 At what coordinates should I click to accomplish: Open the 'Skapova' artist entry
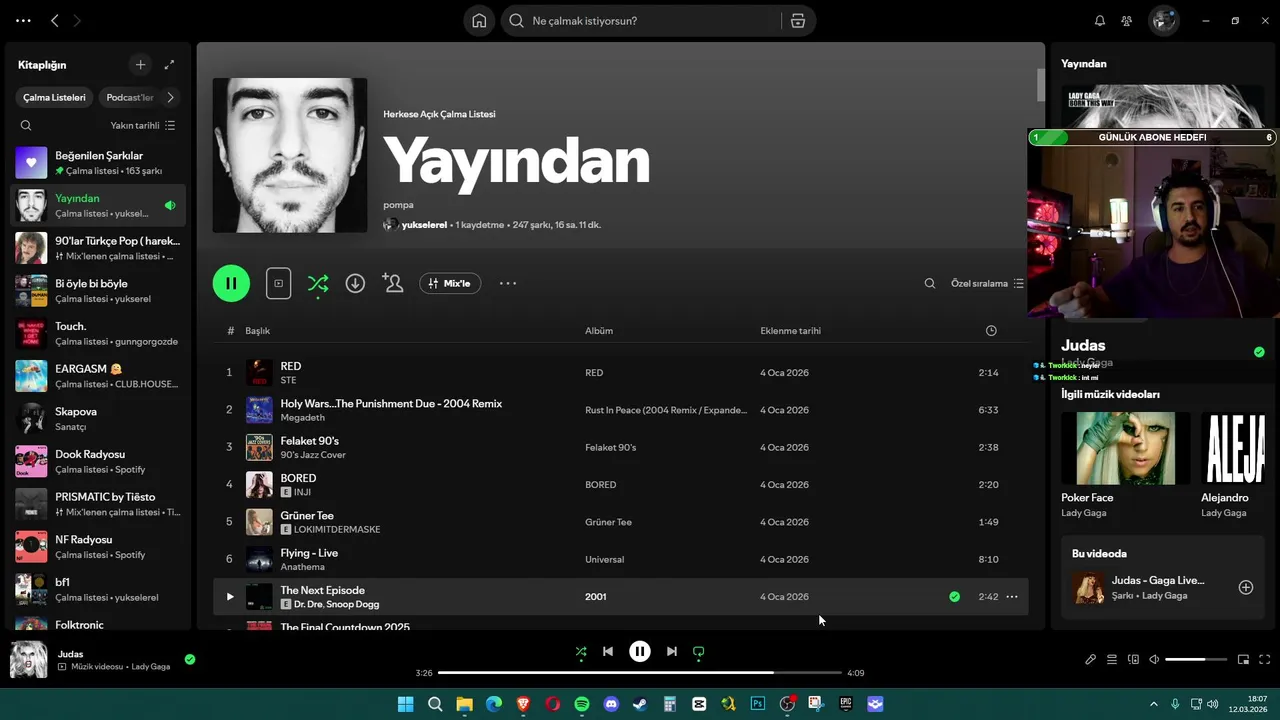tap(98, 419)
